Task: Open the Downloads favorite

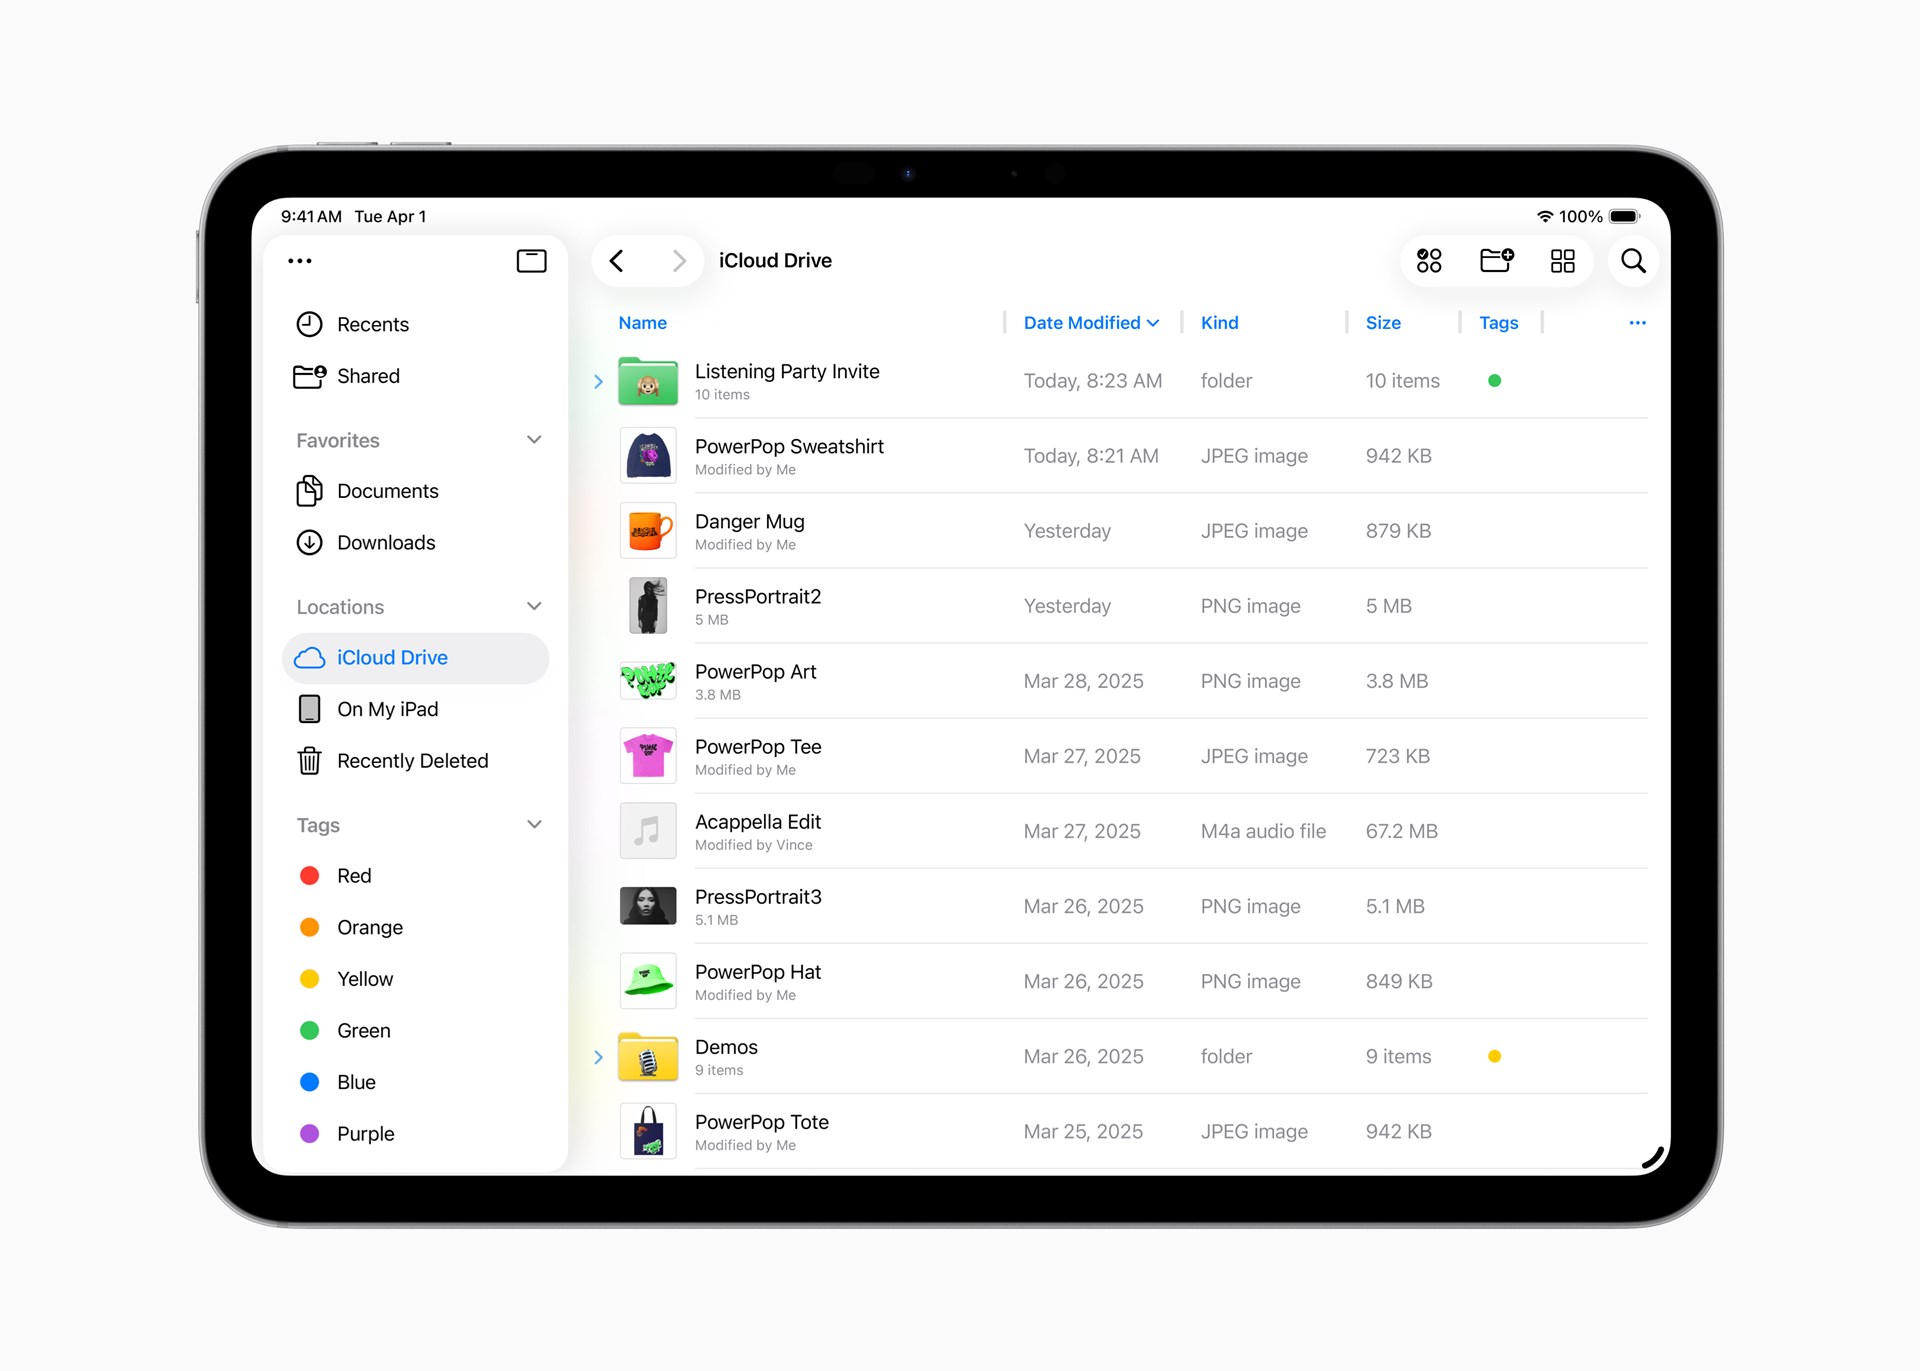Action: 386,542
